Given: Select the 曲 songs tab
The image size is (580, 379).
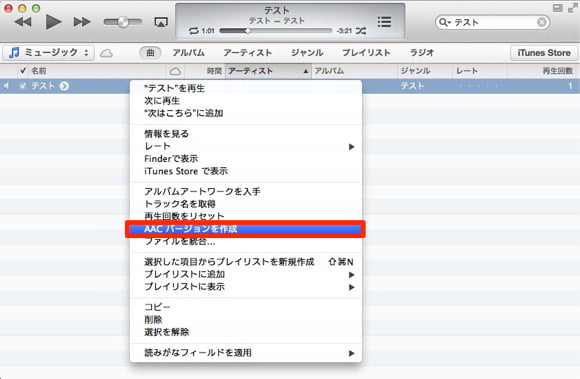Looking at the screenshot, I should coord(150,53).
